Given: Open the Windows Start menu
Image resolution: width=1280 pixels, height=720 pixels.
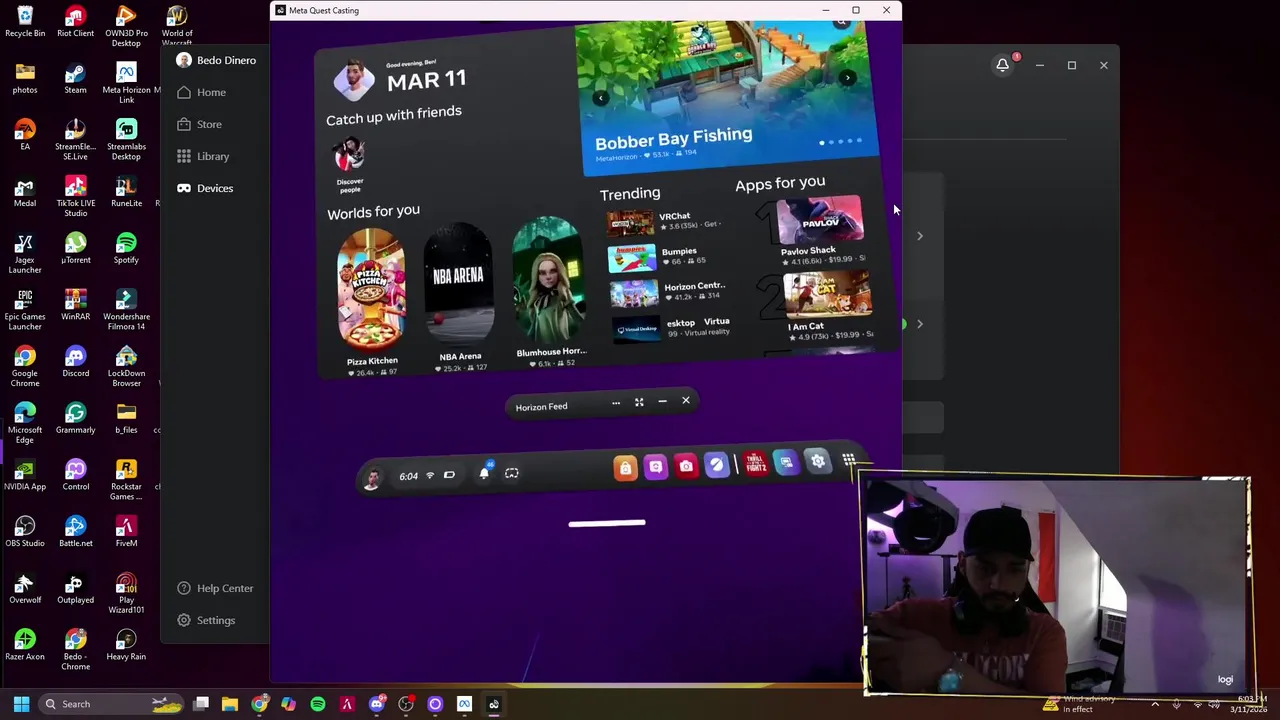Looking at the screenshot, I should tap(21, 704).
